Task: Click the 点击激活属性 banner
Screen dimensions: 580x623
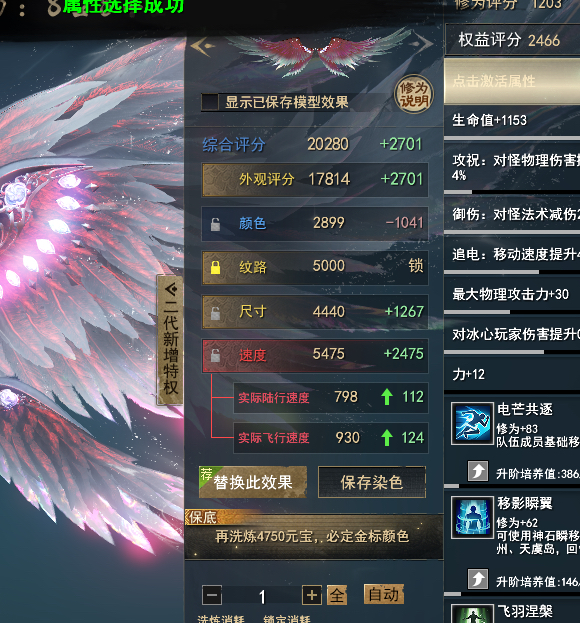Action: [x=512, y=81]
